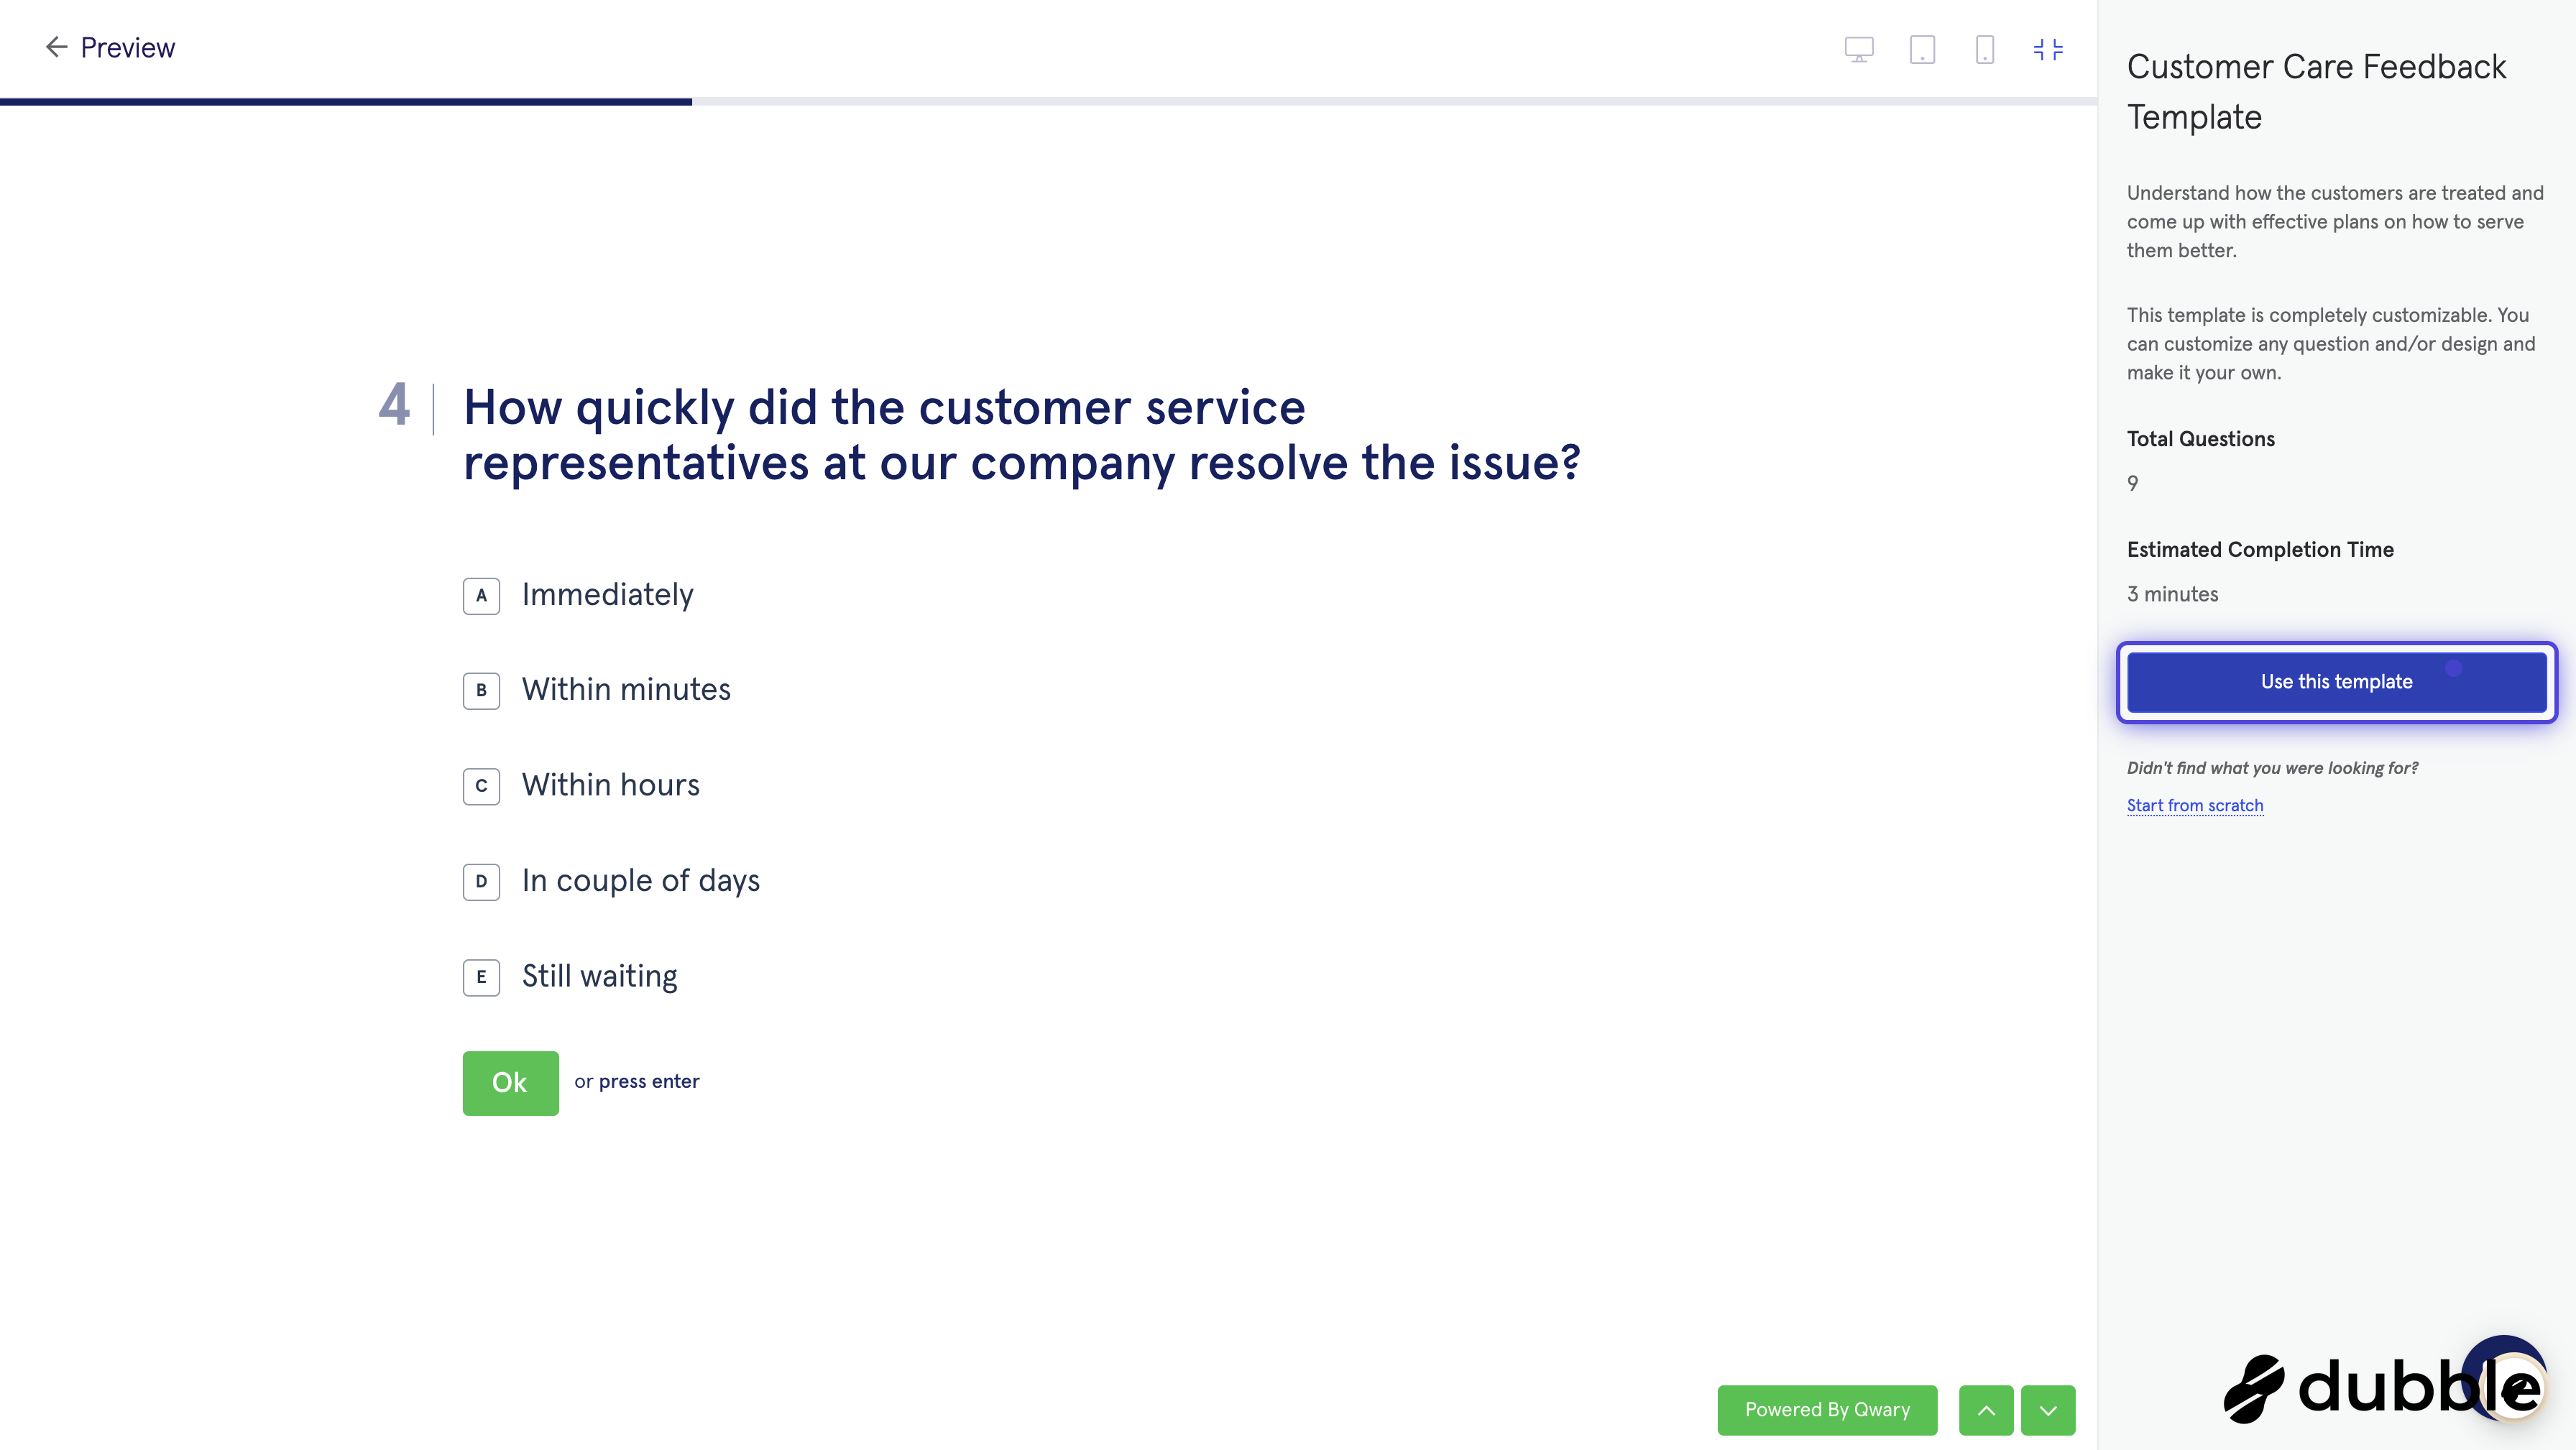Click the Use this template button
The image size is (2576, 1450).
tap(2336, 682)
